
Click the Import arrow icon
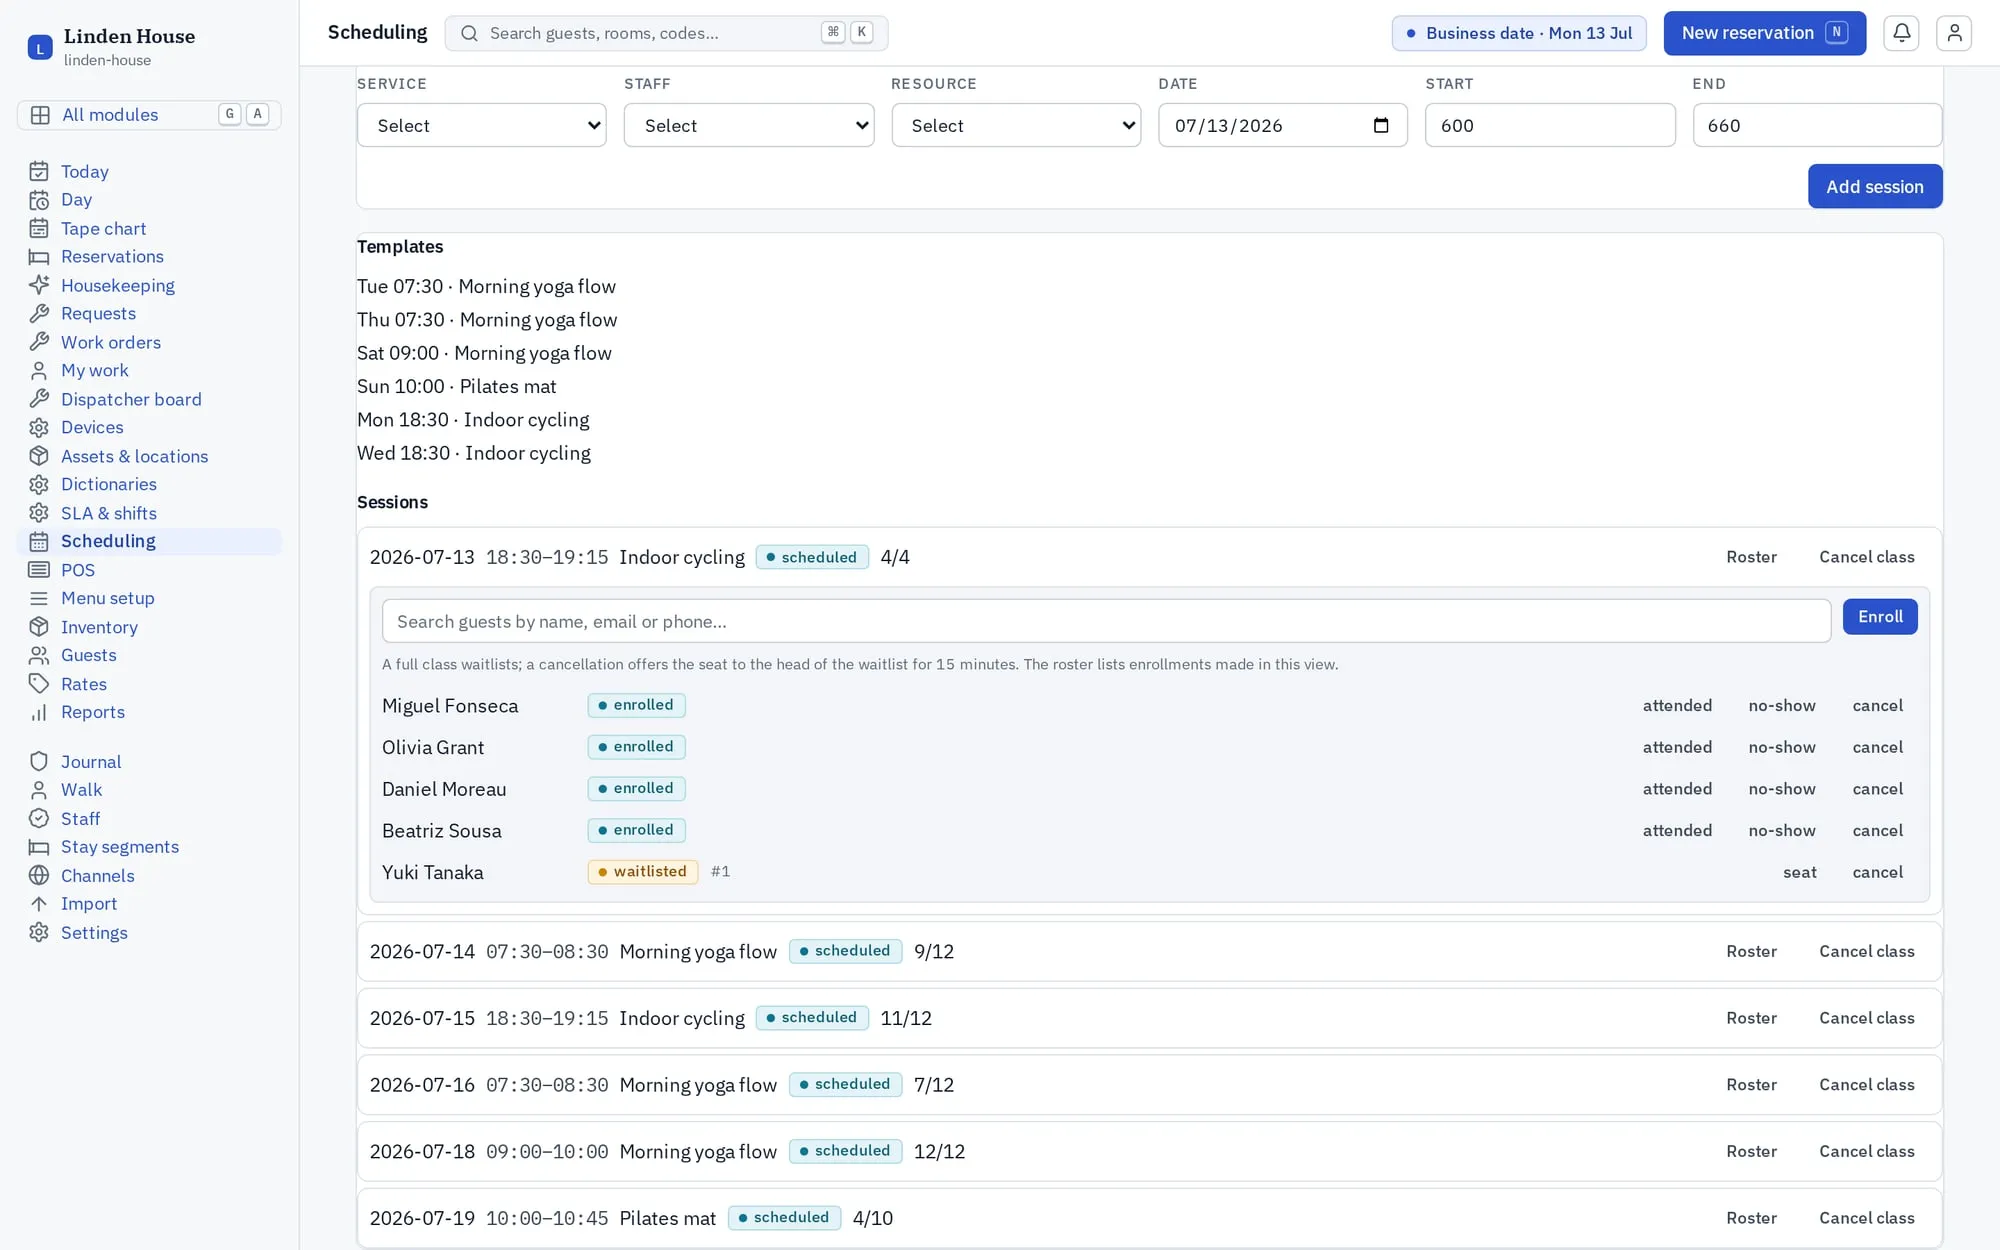(x=39, y=903)
